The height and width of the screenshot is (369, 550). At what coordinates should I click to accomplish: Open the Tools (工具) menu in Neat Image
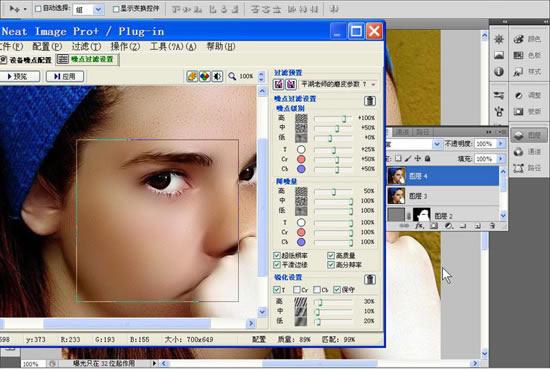tap(173, 47)
